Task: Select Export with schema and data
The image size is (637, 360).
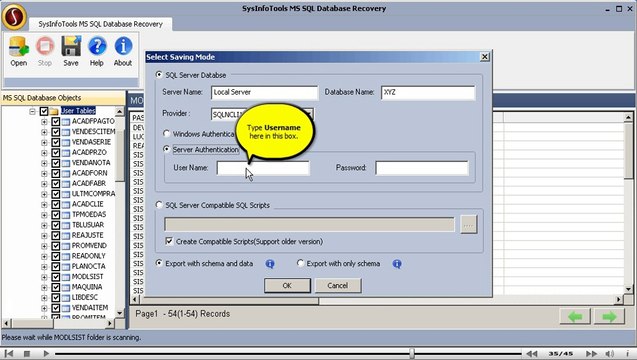Action: (159, 263)
